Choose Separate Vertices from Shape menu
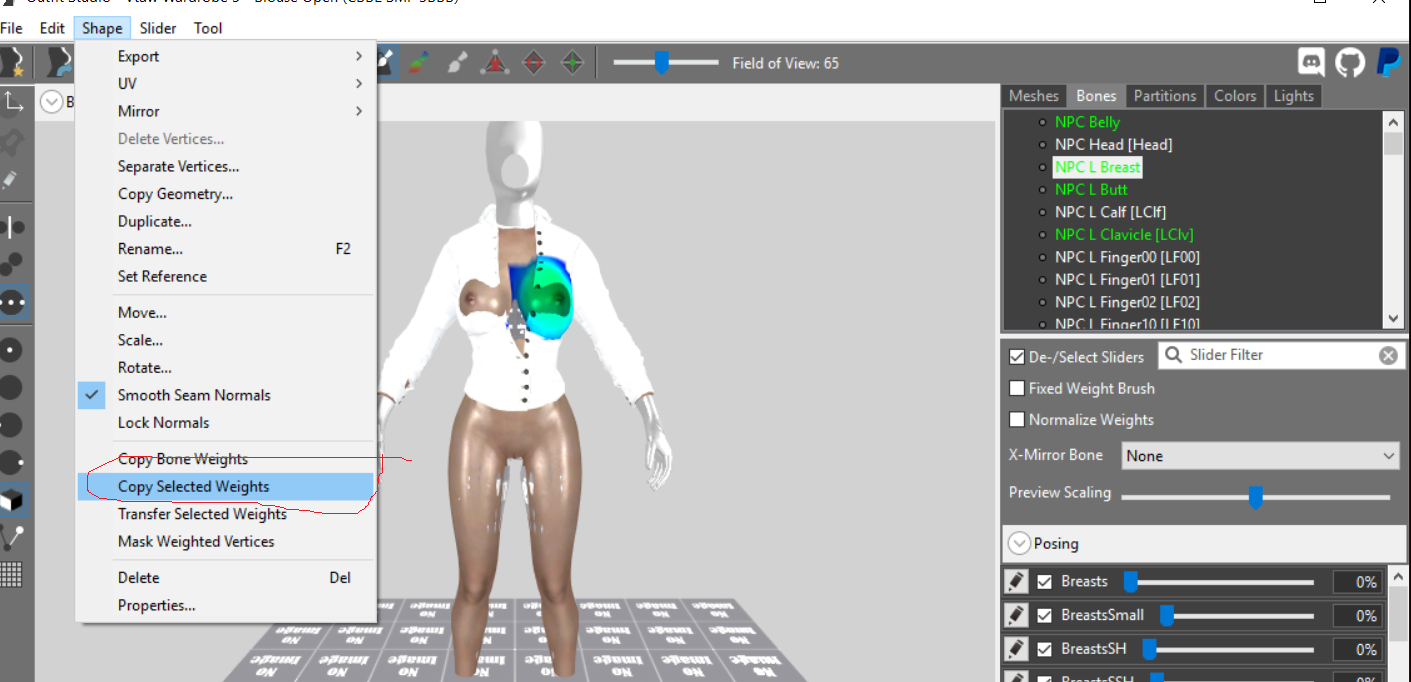This screenshot has height=682, width=1411. tap(226, 166)
